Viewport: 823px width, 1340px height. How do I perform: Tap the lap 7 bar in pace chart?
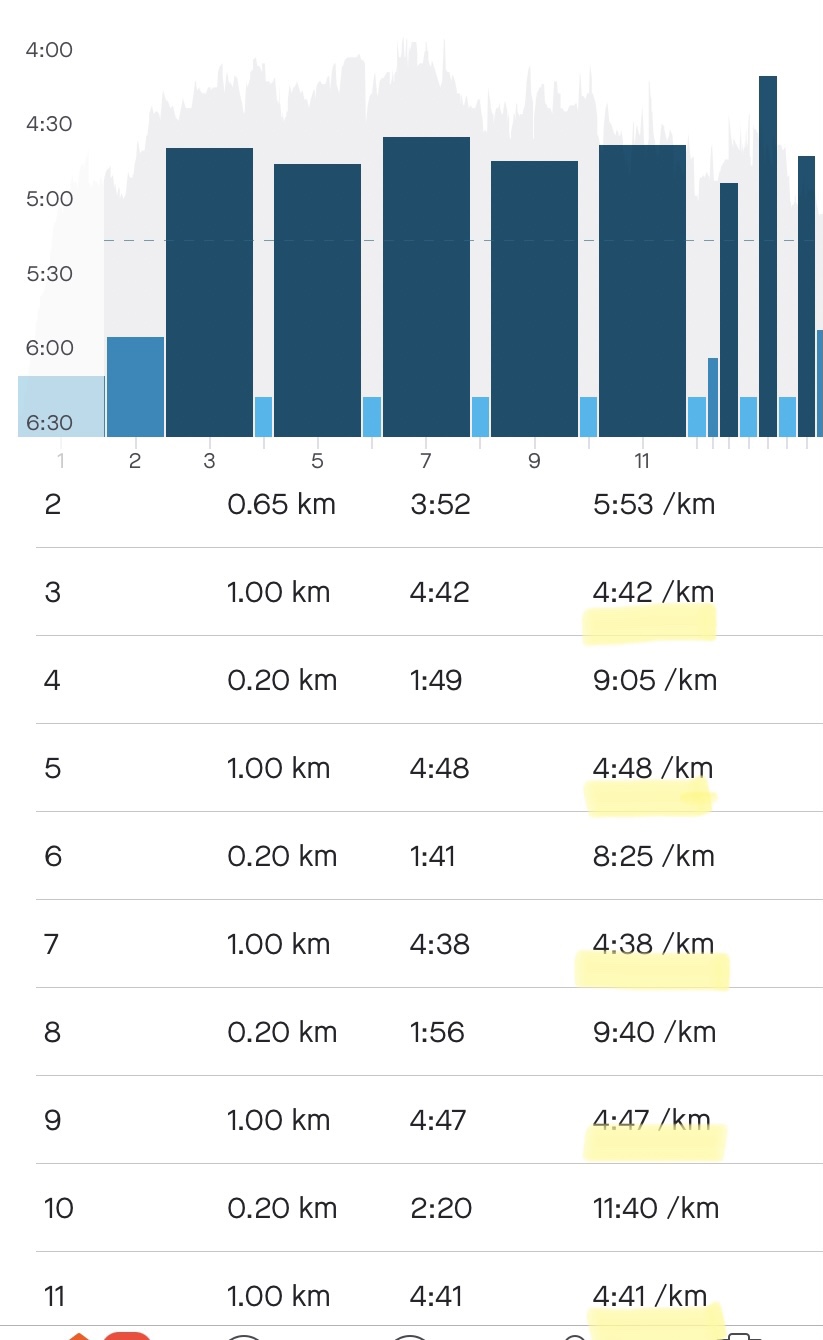[x=426, y=287]
